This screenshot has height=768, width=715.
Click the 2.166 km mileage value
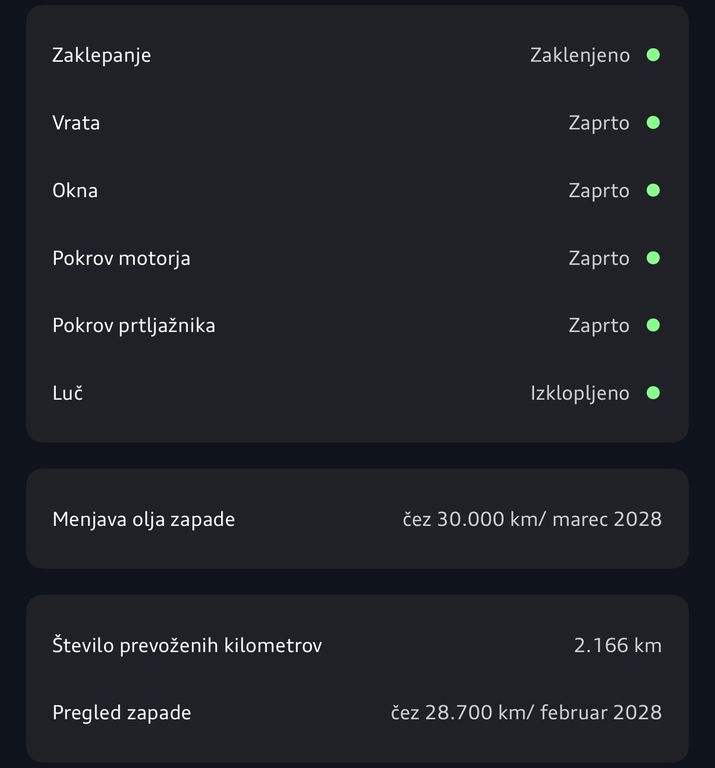coord(617,645)
